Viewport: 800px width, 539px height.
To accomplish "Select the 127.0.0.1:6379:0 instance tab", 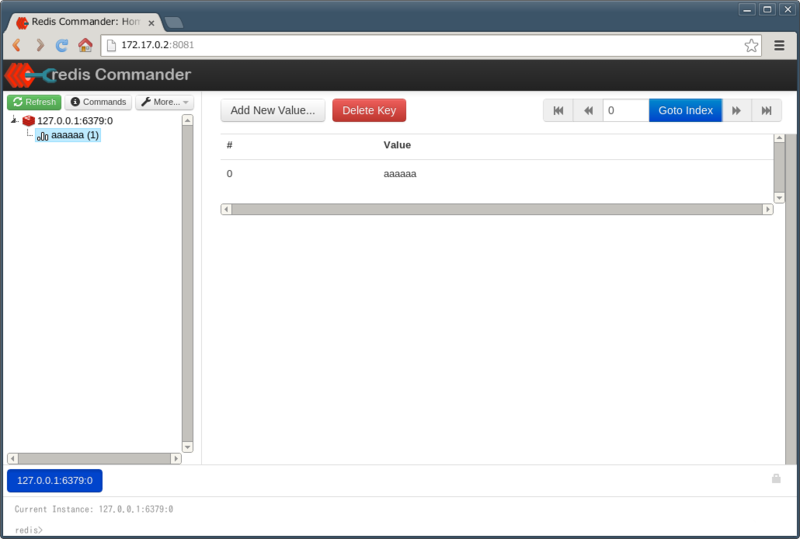I will (x=55, y=480).
